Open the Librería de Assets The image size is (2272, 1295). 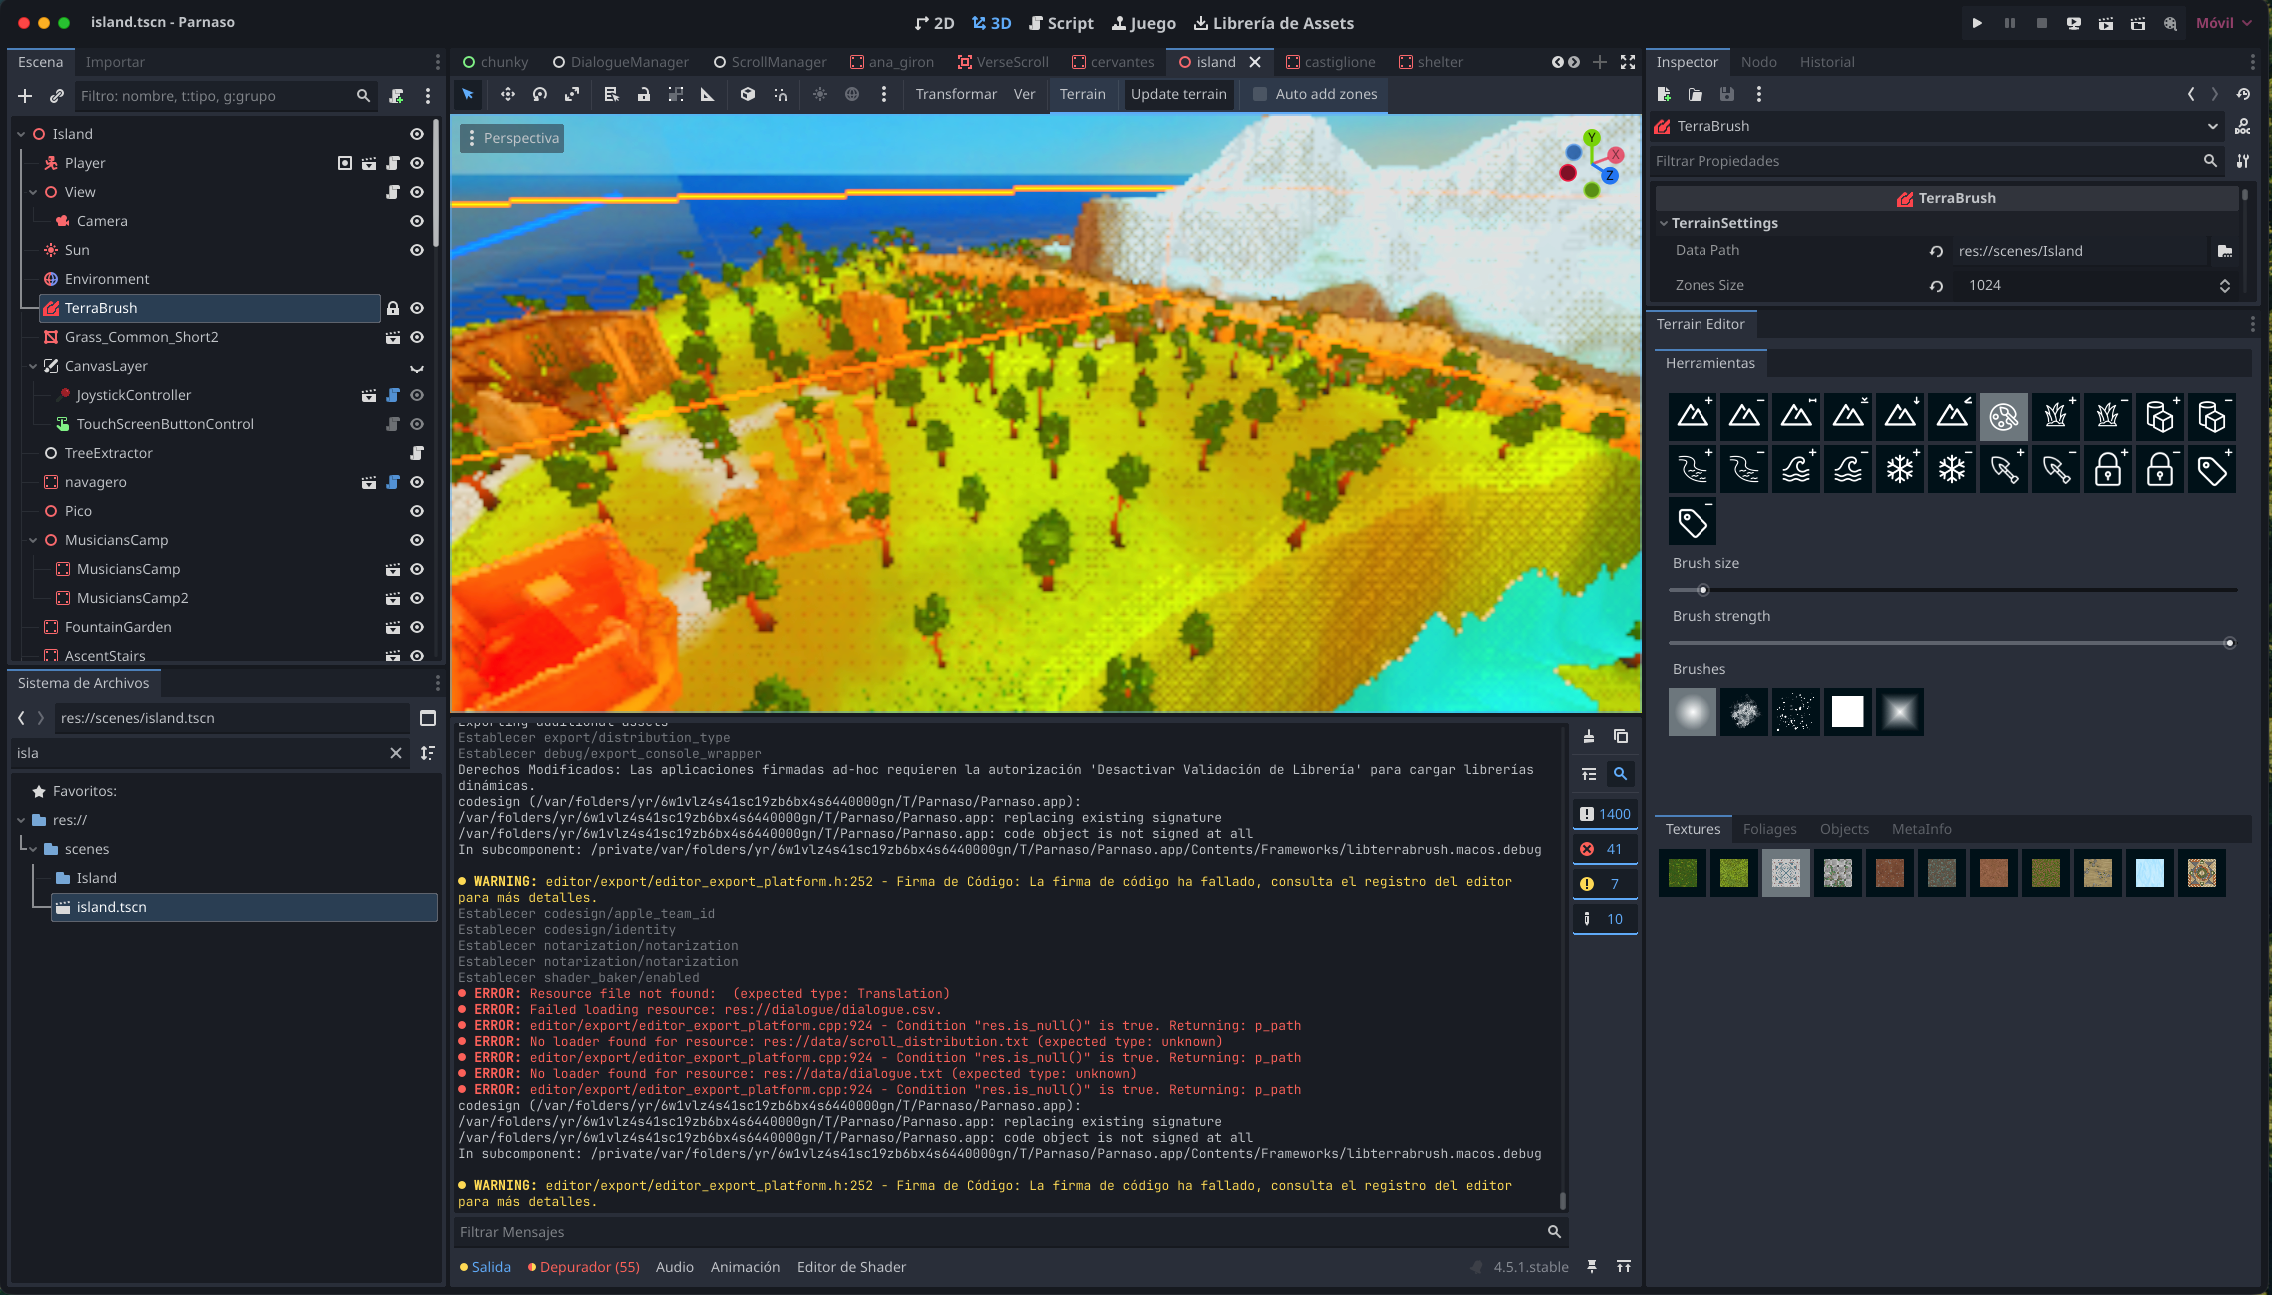pyautogui.click(x=1274, y=23)
